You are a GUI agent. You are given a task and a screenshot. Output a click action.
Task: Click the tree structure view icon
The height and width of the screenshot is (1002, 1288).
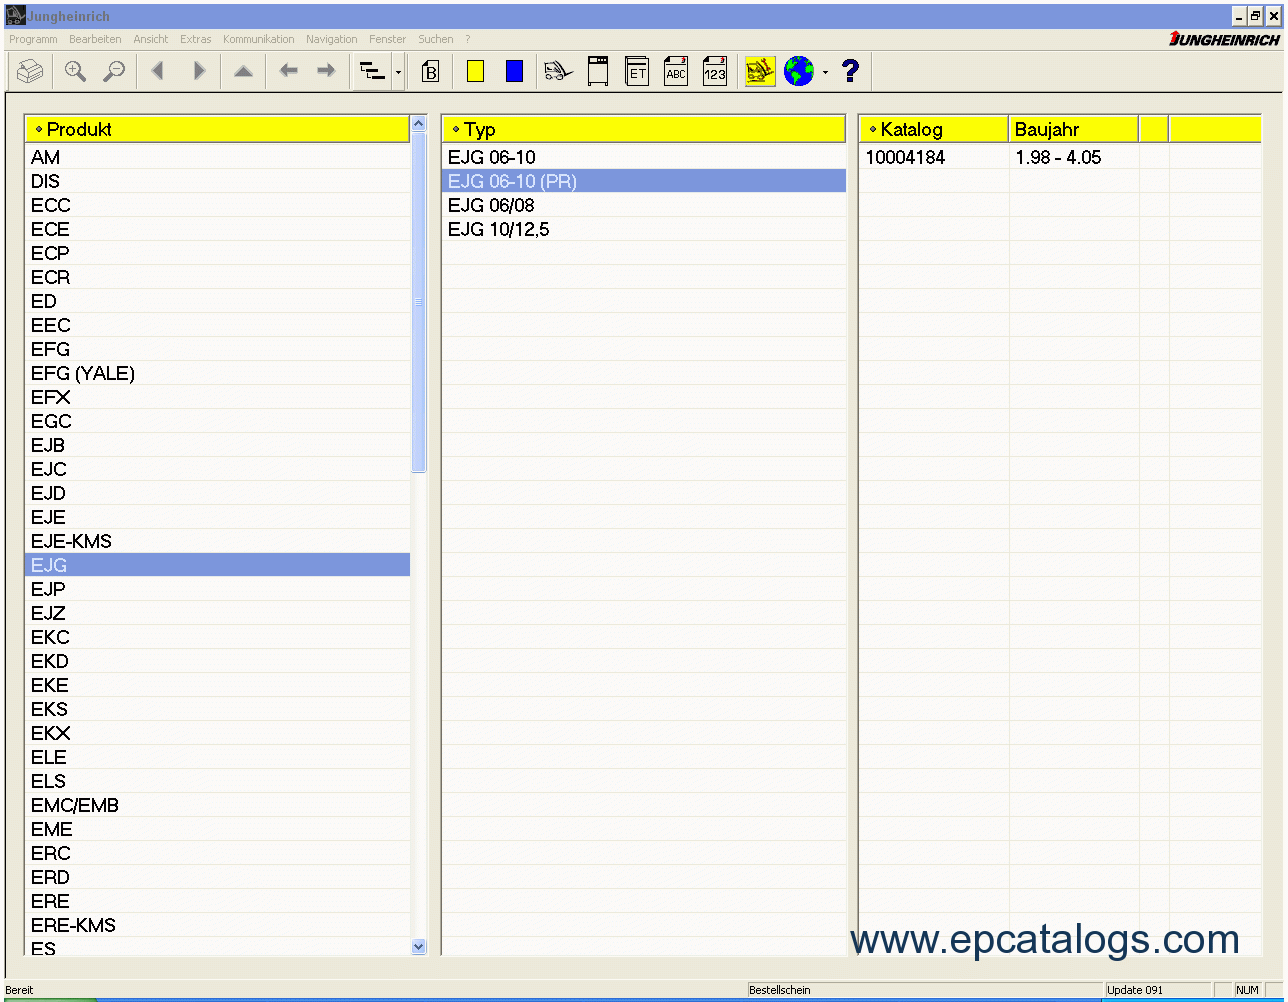[373, 72]
